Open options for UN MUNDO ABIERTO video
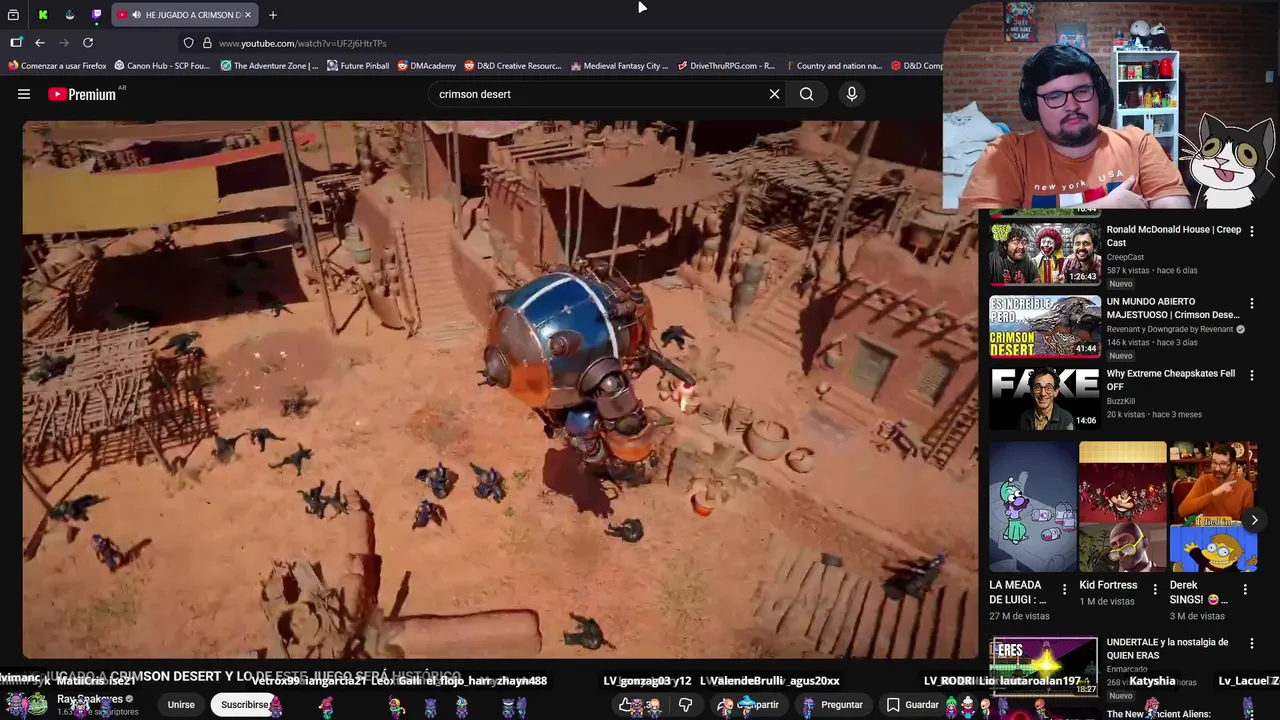The width and height of the screenshot is (1280, 720). (1252, 303)
